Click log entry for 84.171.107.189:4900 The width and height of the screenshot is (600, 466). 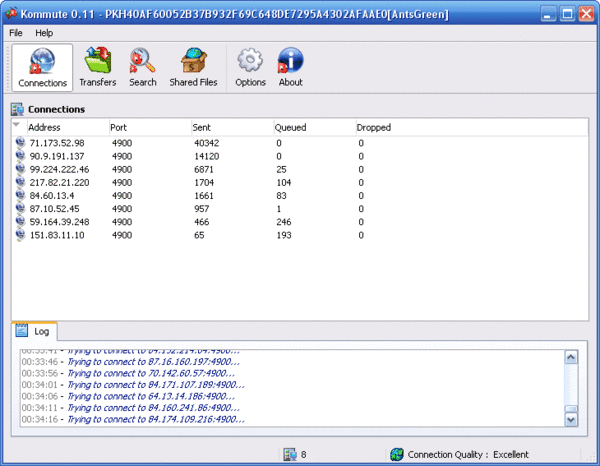point(133,385)
